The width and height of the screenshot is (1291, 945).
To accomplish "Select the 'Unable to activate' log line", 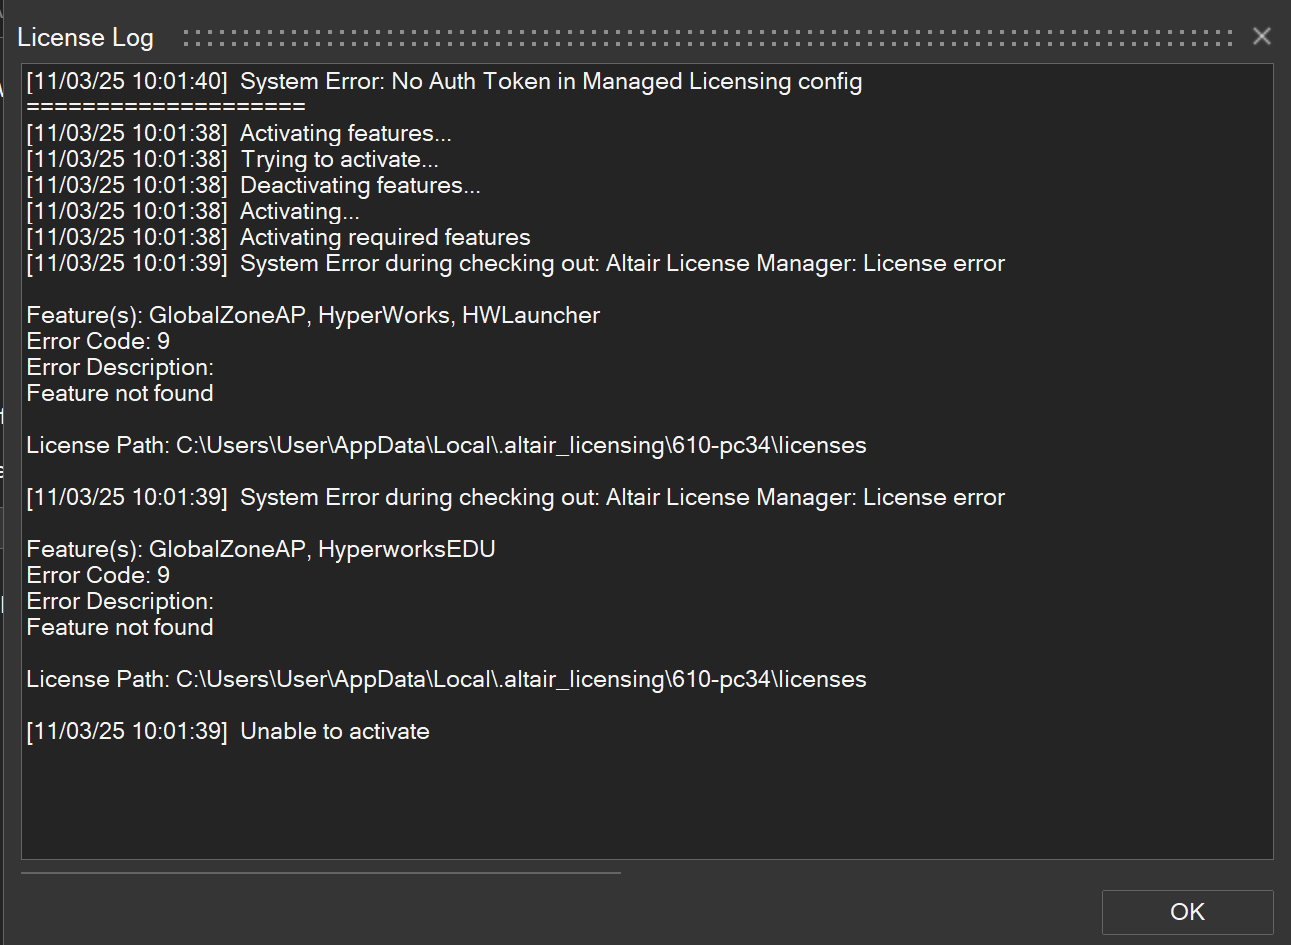I will coord(228,731).
